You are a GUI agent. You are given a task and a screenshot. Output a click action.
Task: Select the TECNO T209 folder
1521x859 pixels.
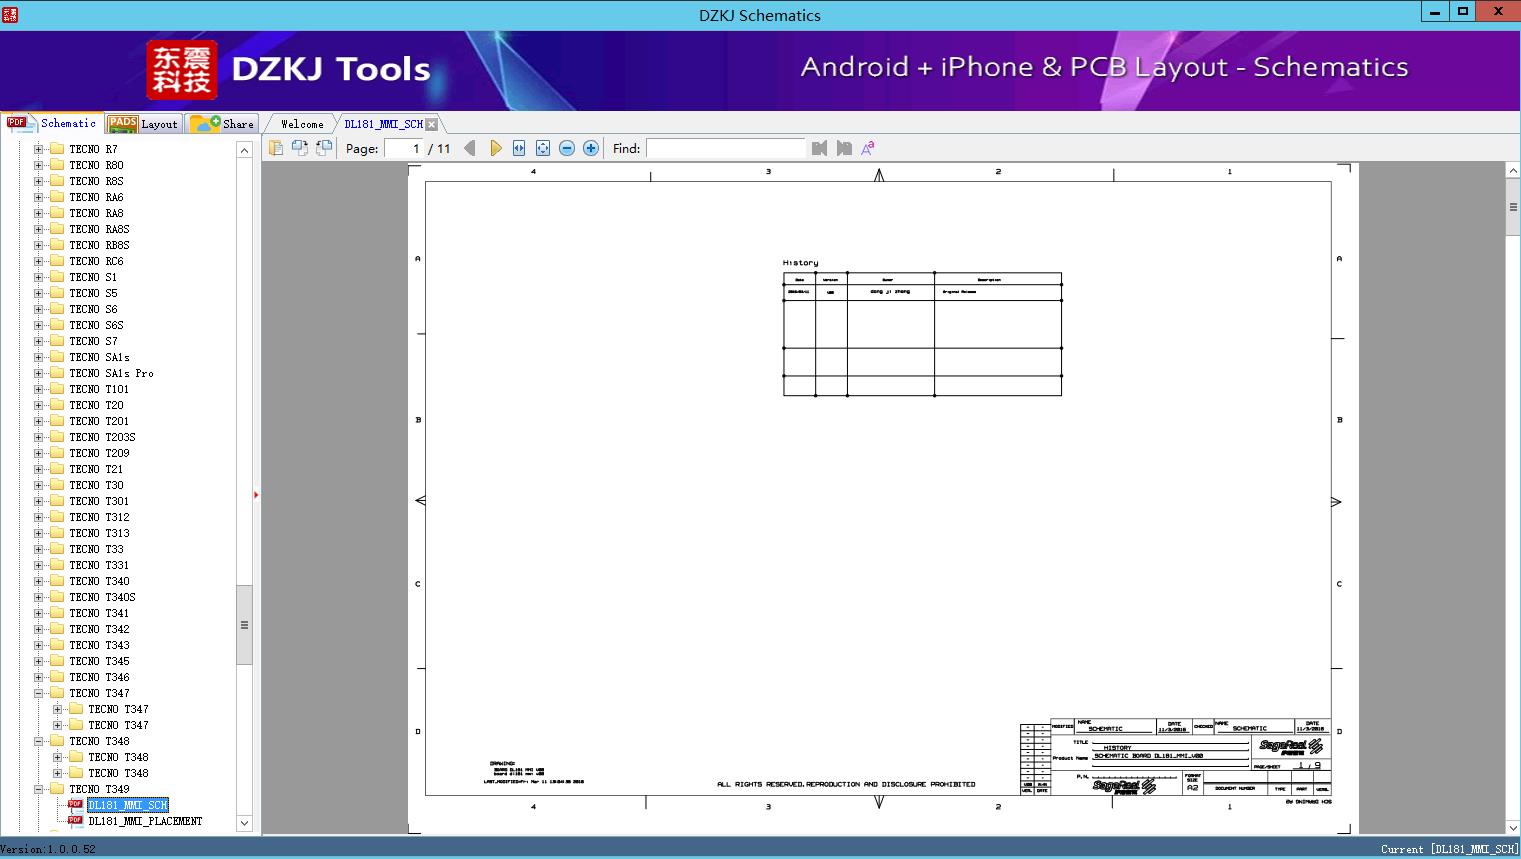(x=99, y=453)
